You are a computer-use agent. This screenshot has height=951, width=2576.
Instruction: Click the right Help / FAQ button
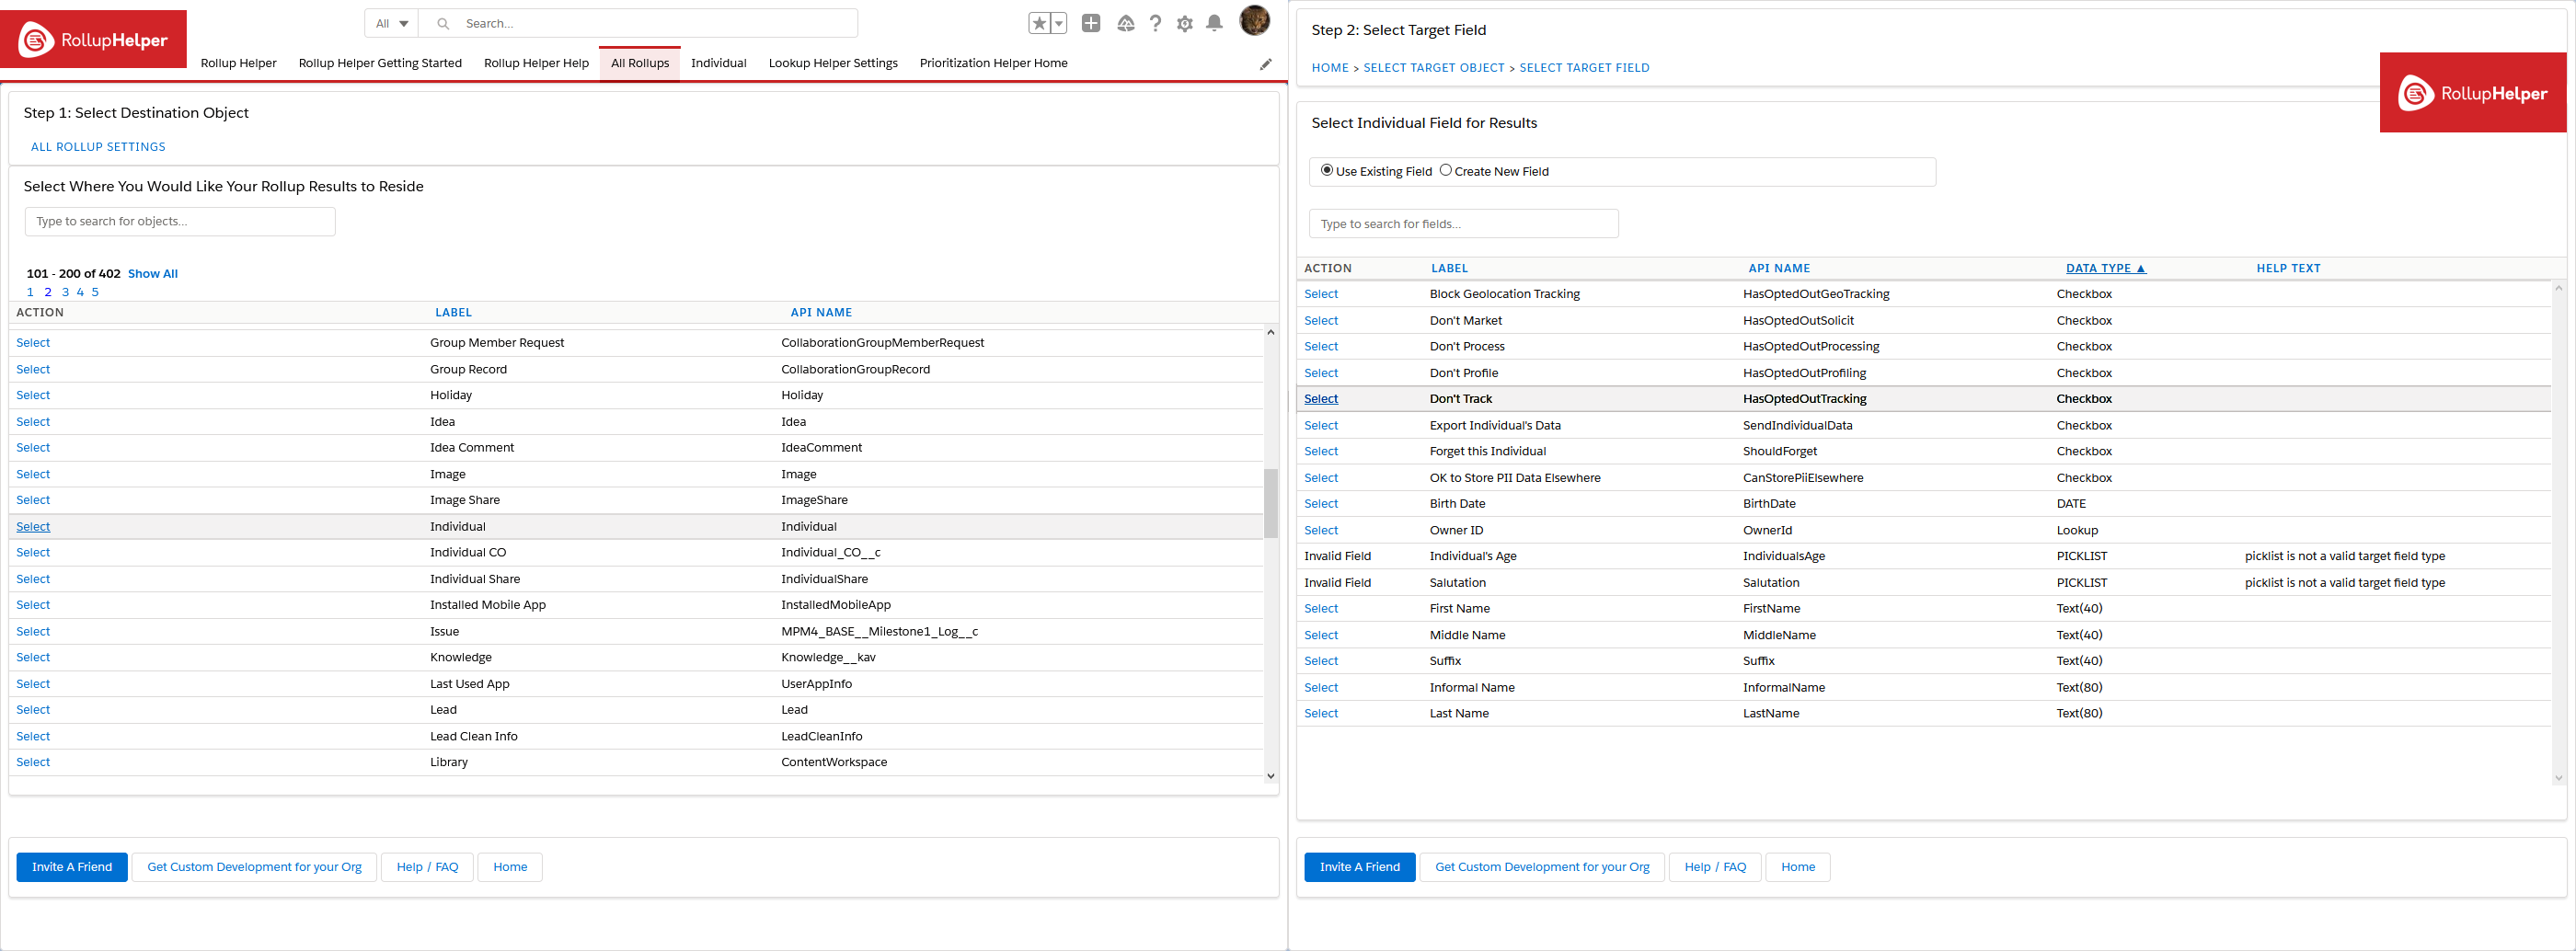pos(1715,867)
